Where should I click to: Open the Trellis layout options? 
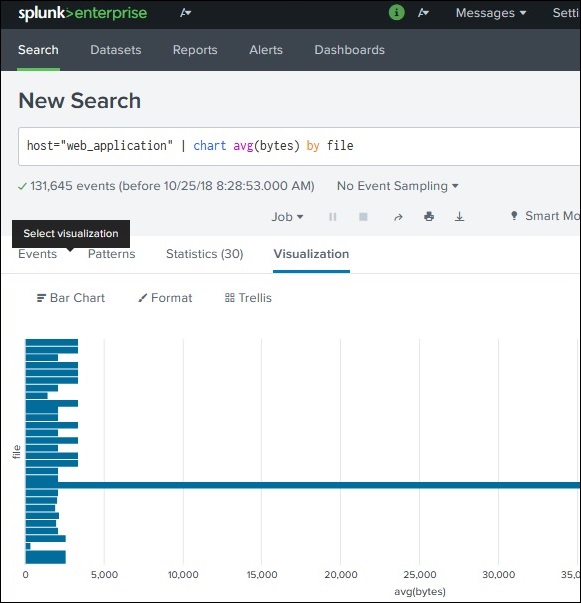(x=248, y=298)
